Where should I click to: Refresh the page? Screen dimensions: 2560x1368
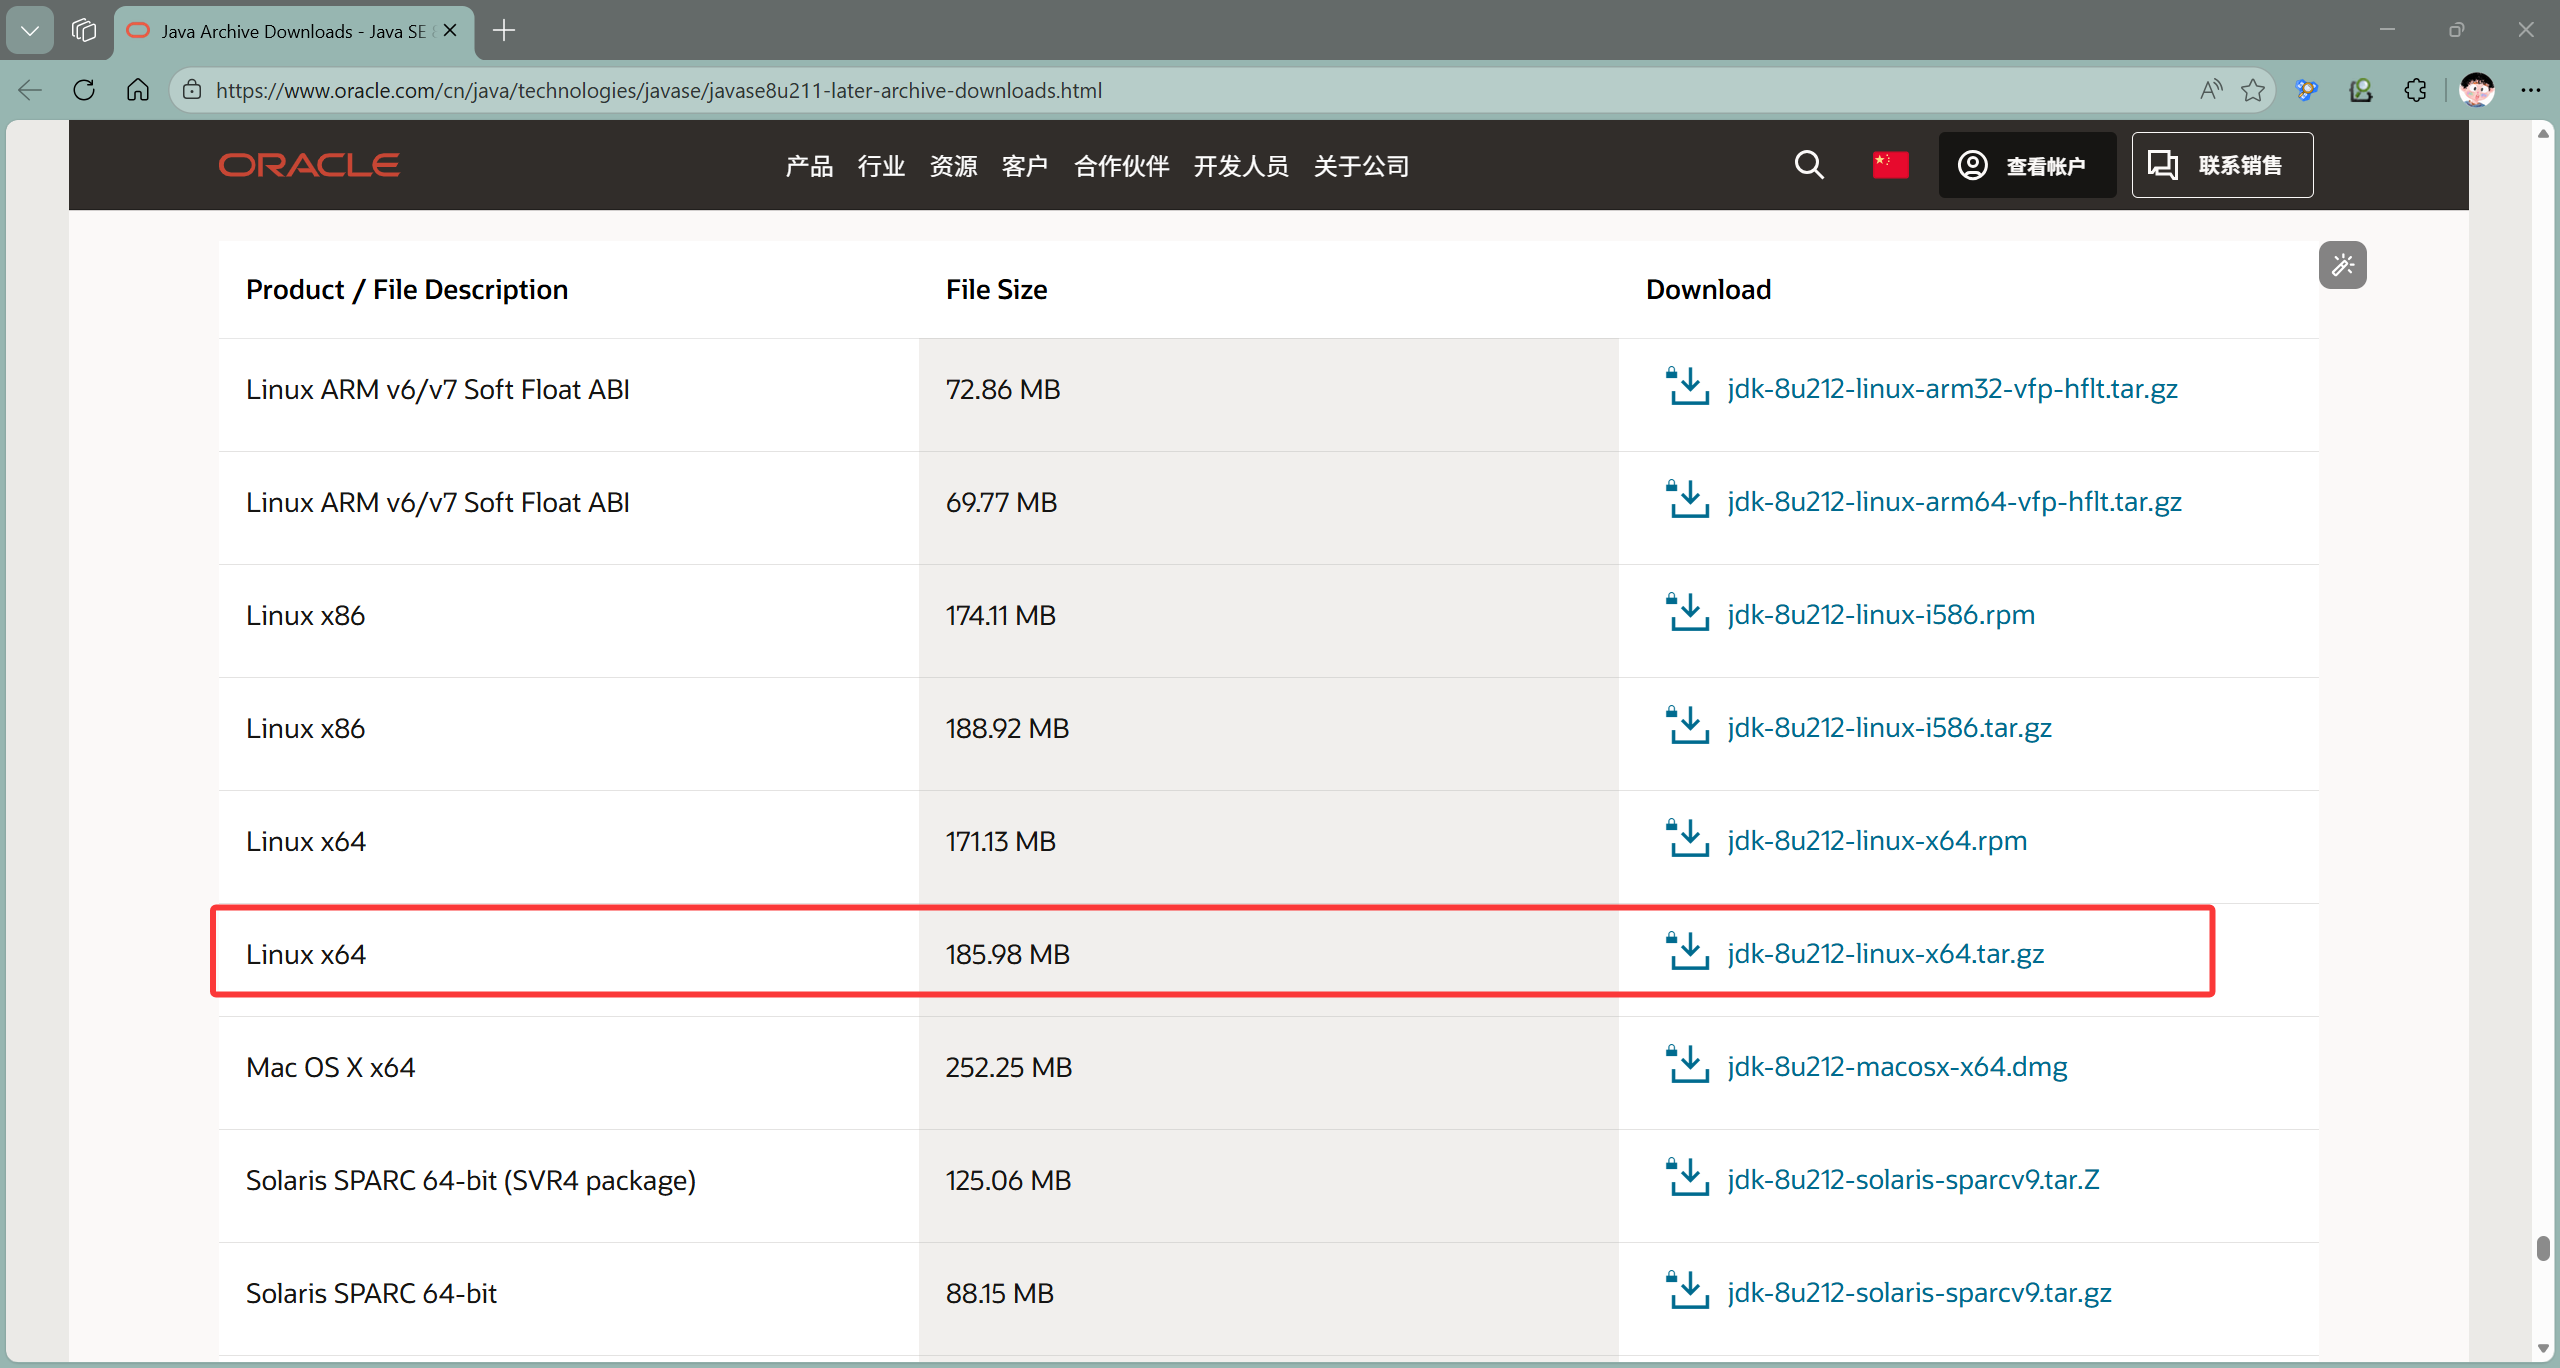(84, 90)
